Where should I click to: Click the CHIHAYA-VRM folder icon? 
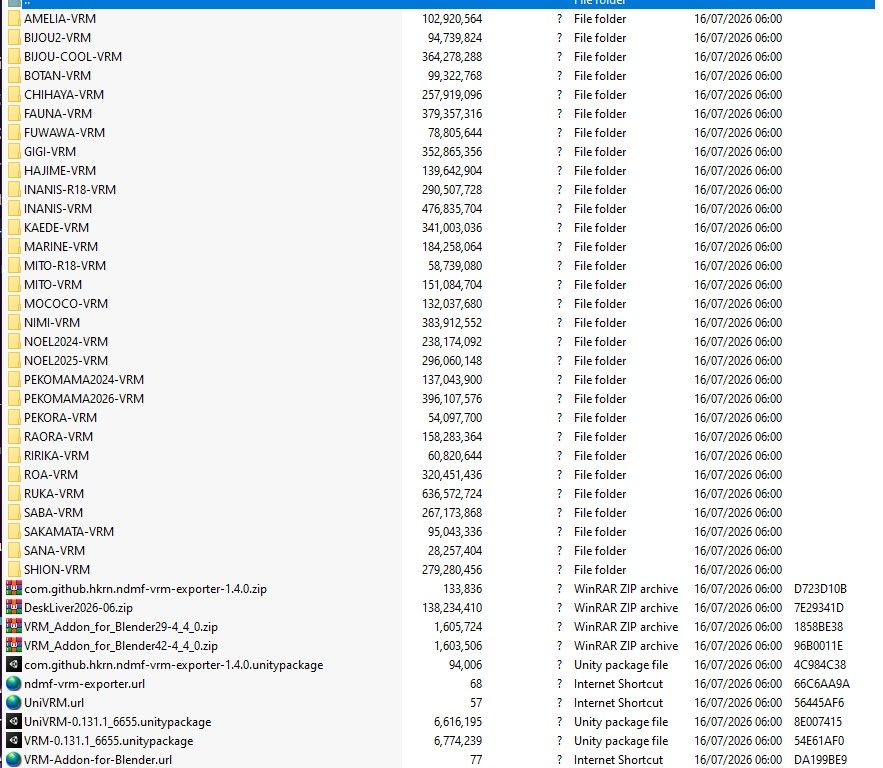(14, 95)
